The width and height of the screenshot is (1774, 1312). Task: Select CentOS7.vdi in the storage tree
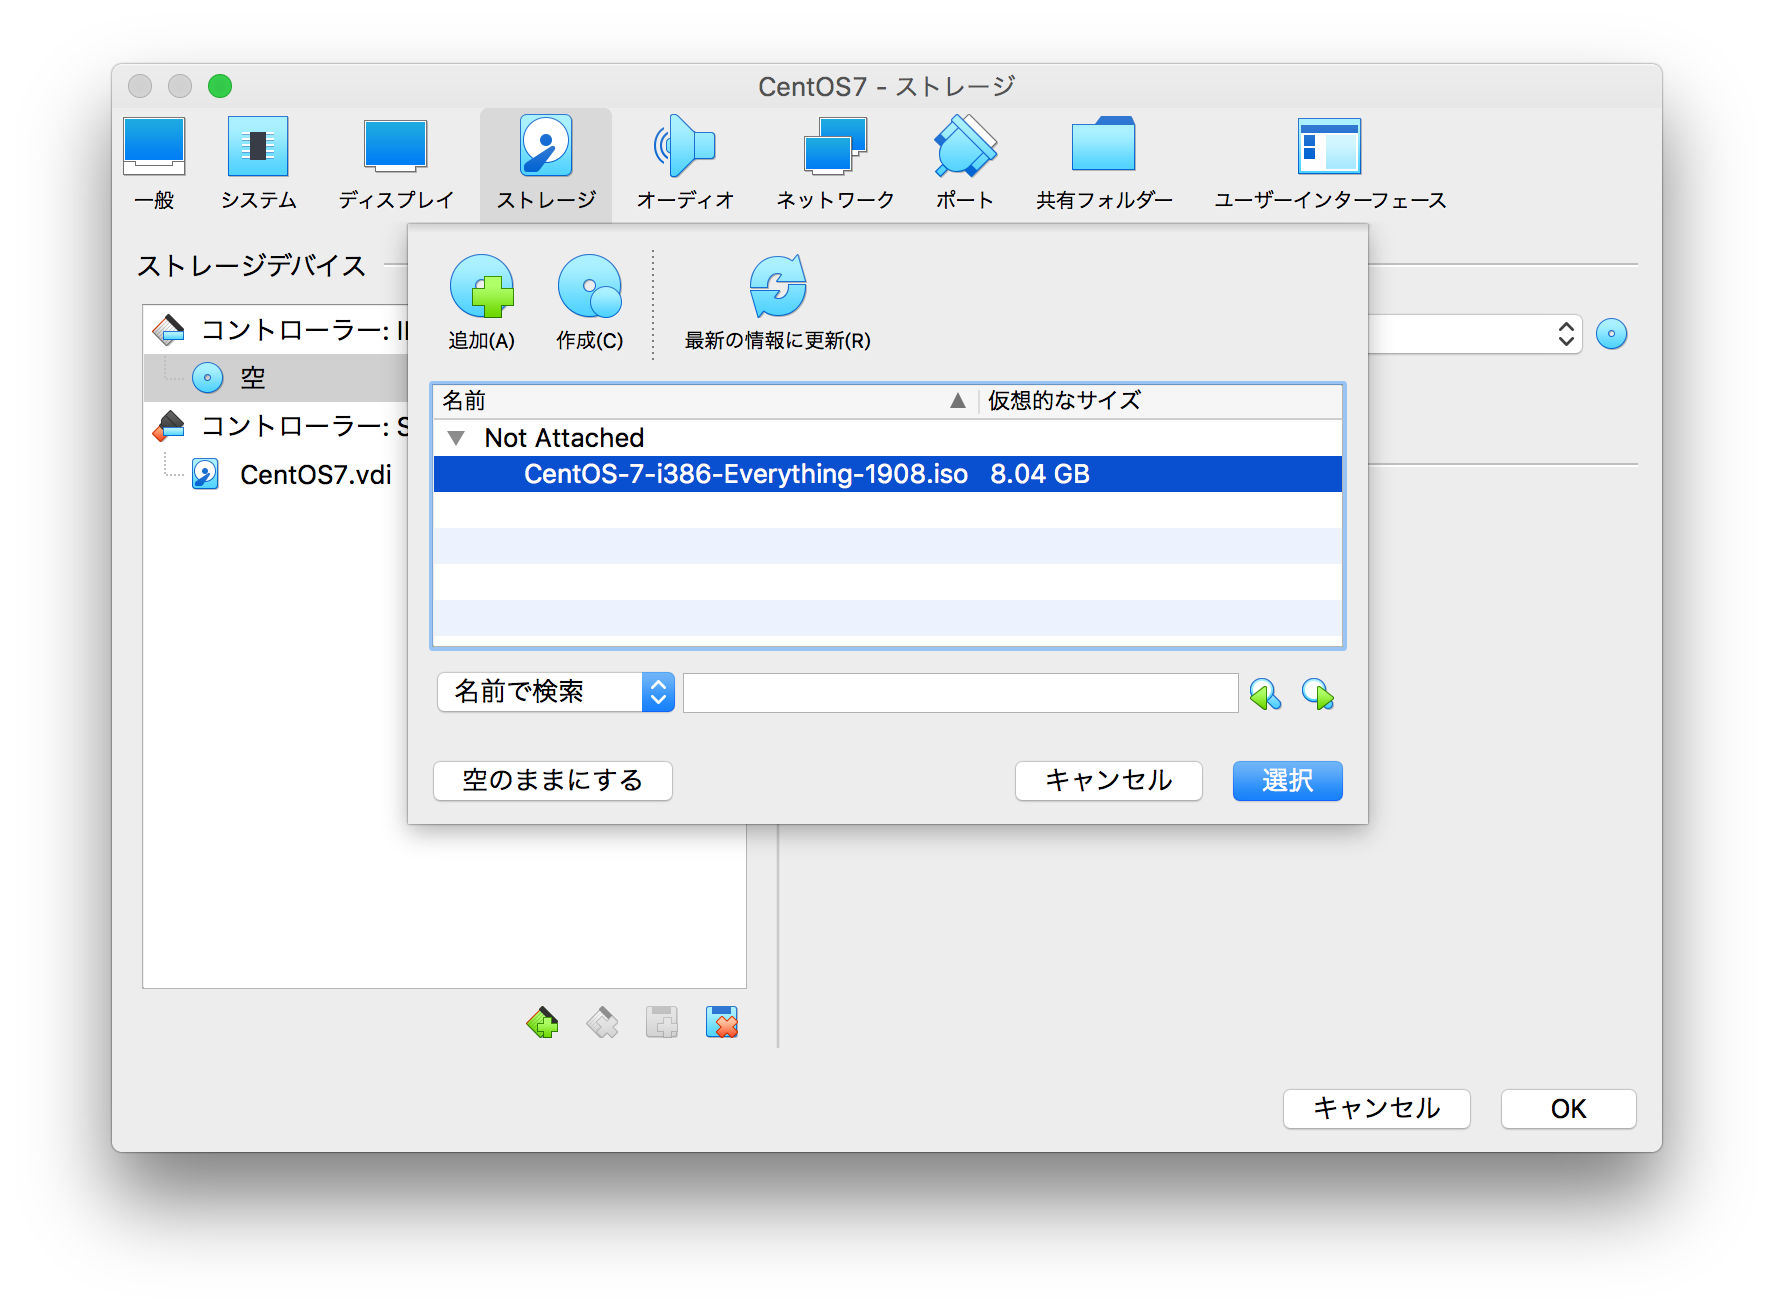(316, 474)
